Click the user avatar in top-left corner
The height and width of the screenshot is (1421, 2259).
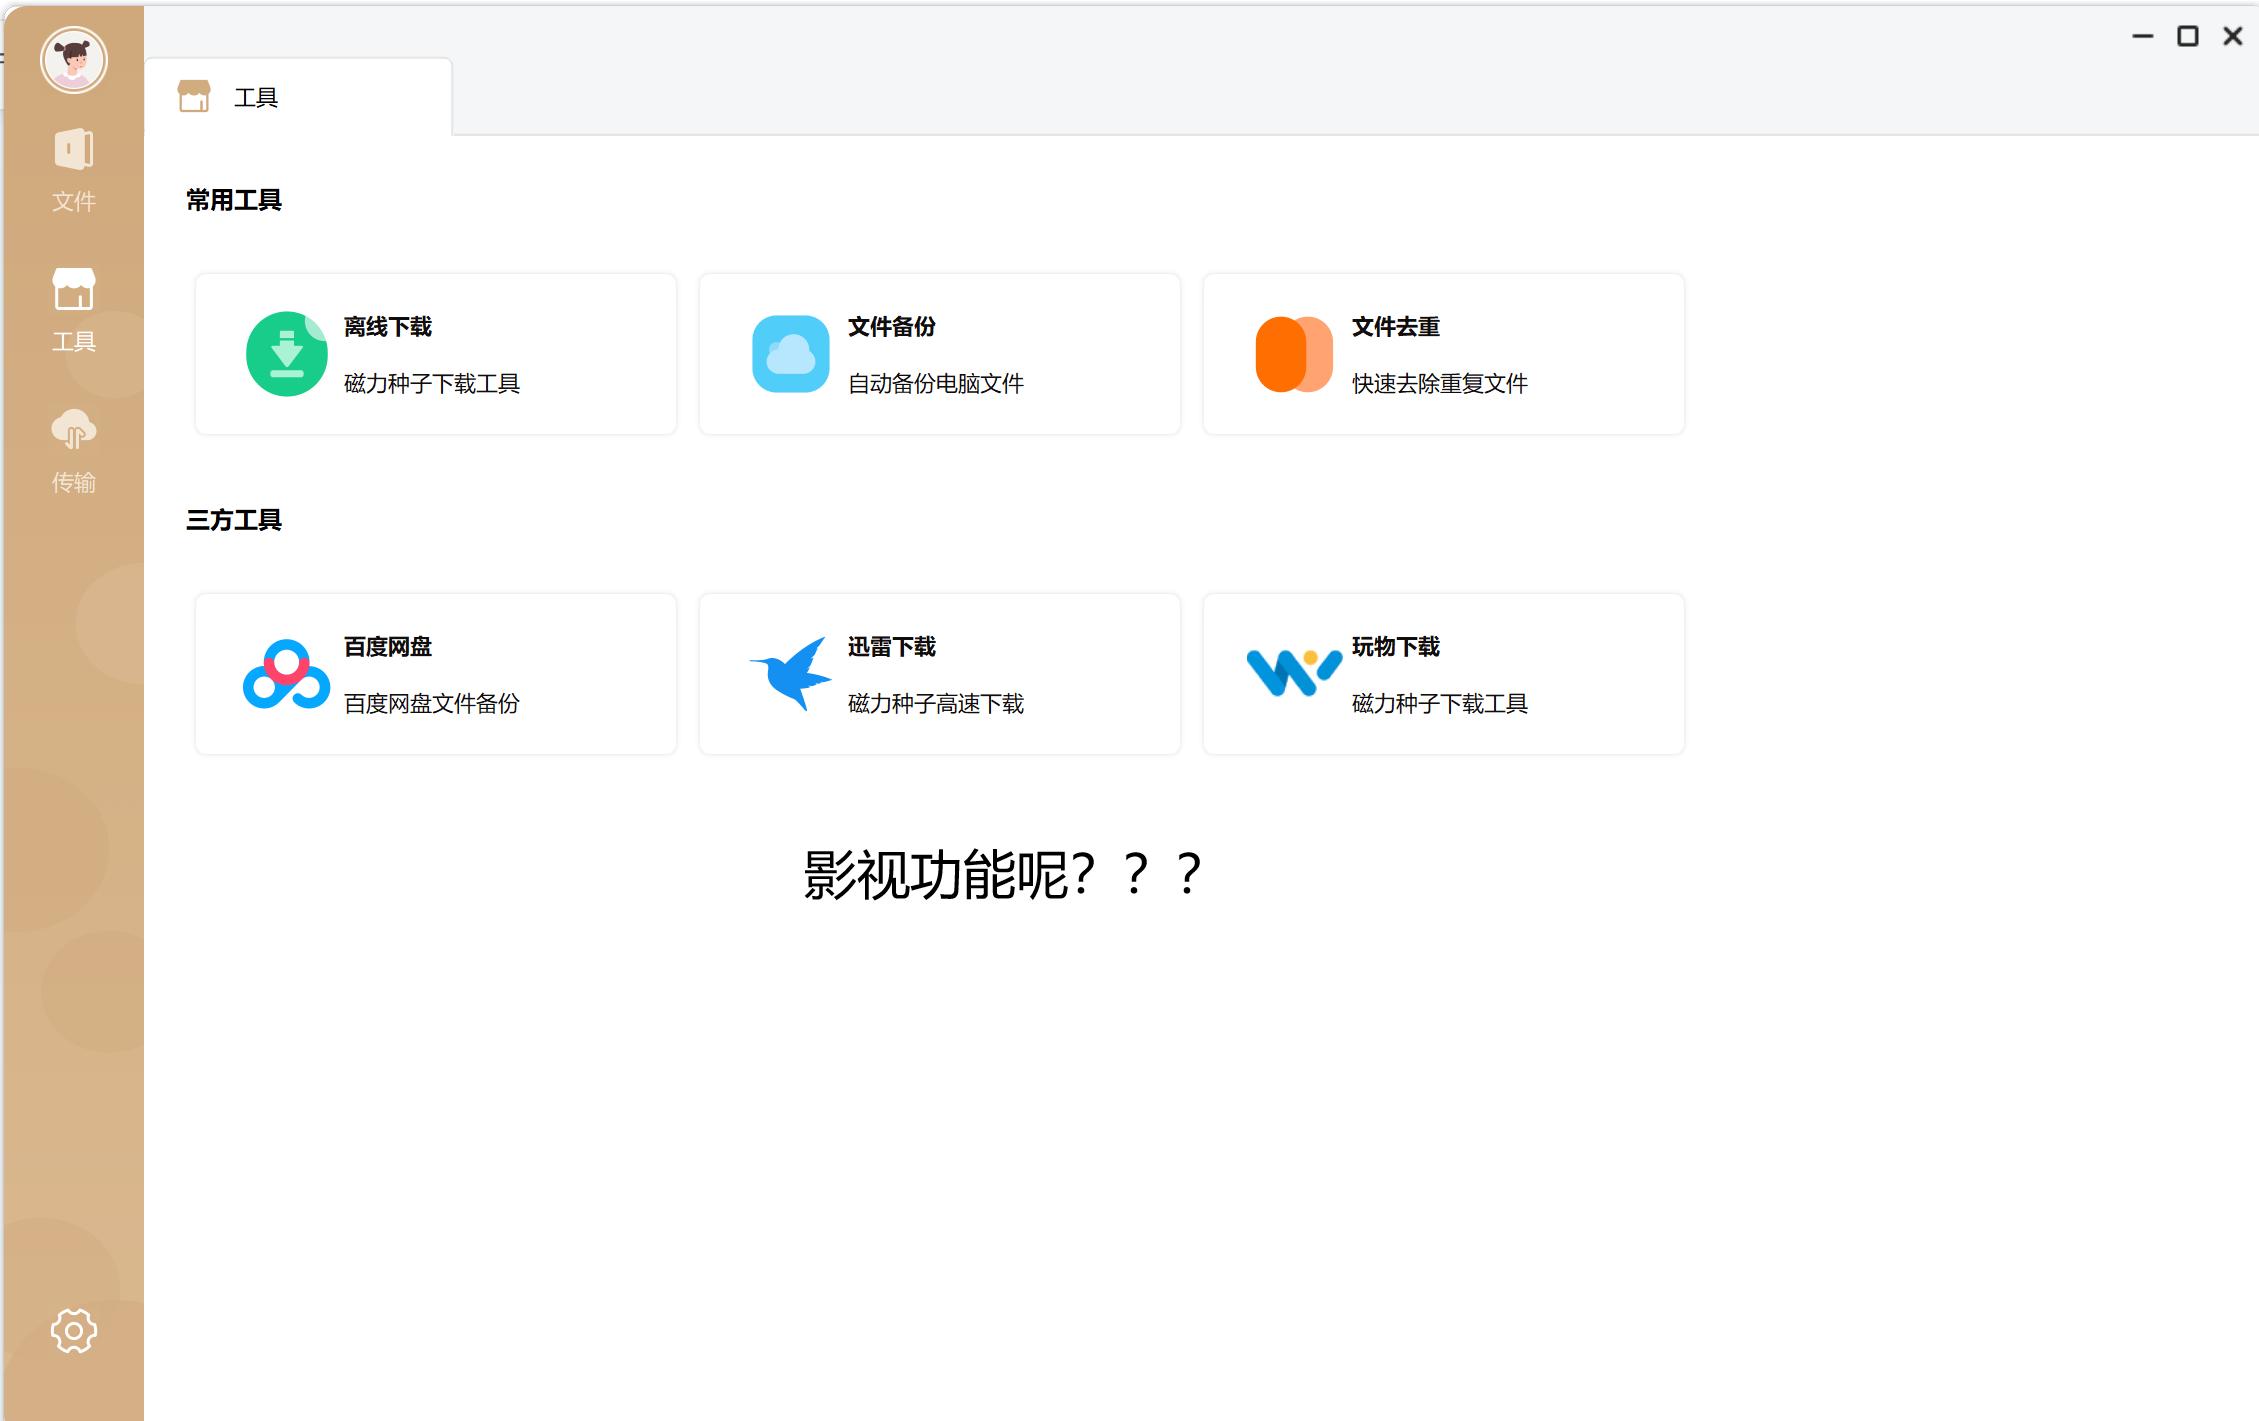coord(73,59)
